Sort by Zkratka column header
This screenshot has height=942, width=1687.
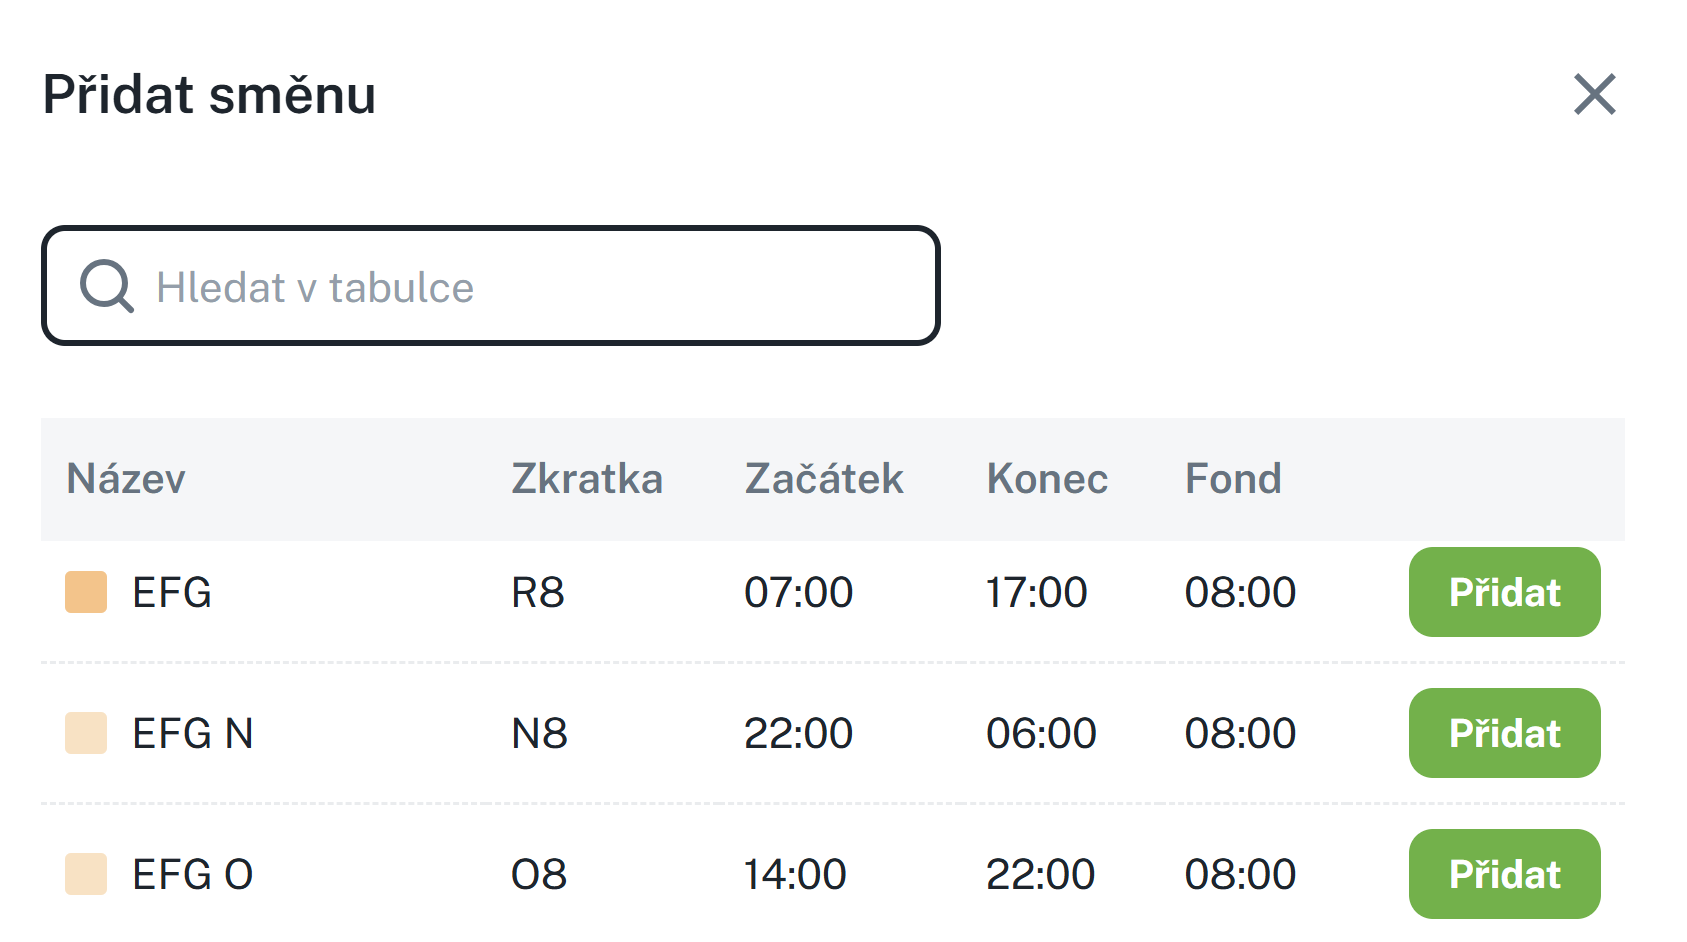[x=587, y=479]
